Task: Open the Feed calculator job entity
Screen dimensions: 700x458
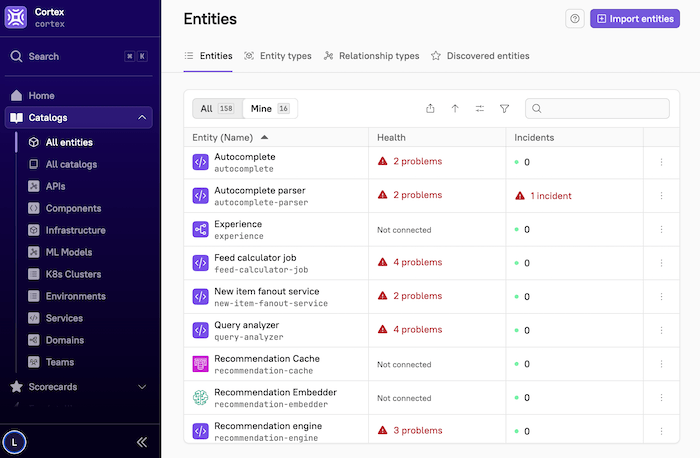Action: click(255, 258)
